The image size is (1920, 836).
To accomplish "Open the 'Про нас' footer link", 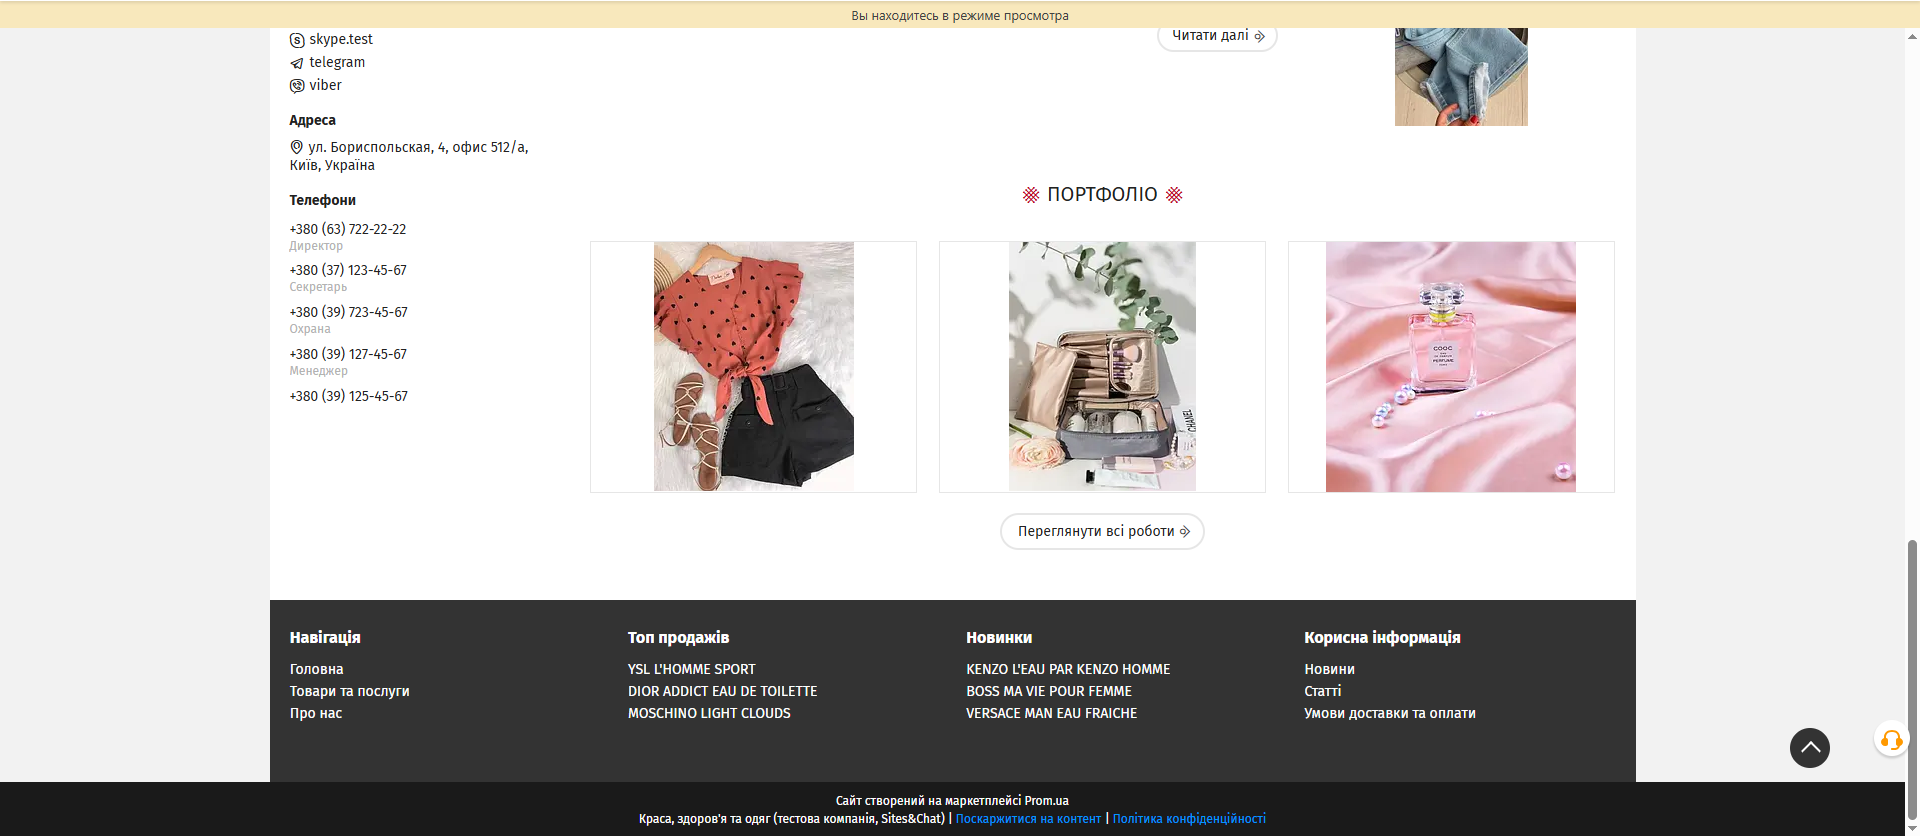I will [x=315, y=713].
